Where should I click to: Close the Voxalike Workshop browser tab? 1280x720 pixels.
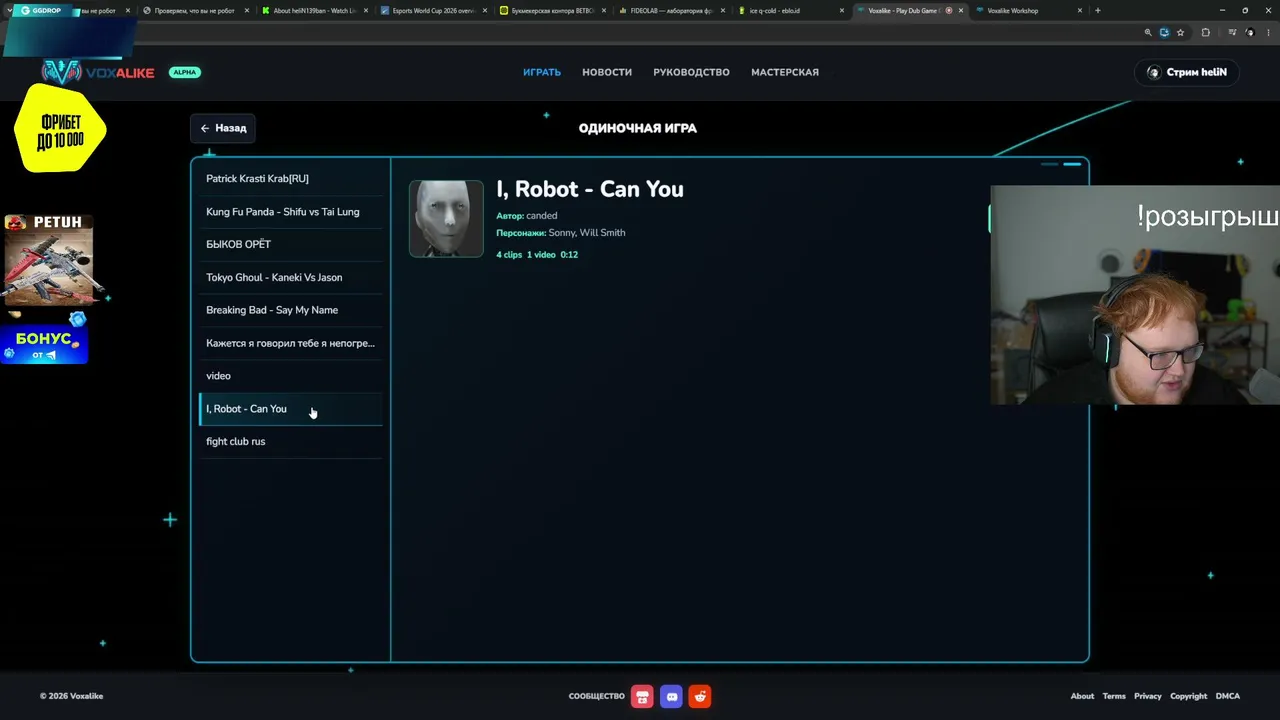coord(1080,11)
